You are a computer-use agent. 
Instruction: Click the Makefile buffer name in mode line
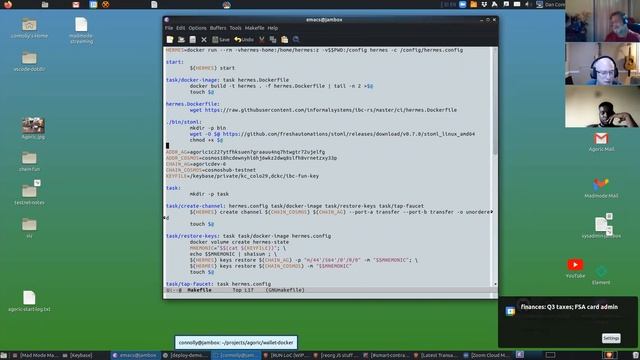pos(200,290)
